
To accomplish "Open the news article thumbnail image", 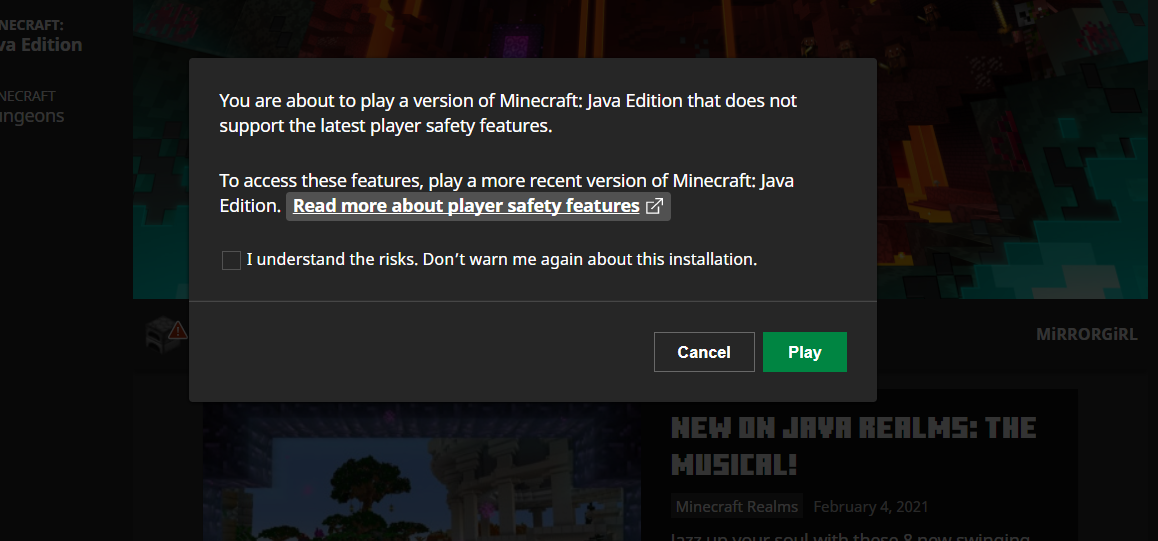I will [422, 472].
